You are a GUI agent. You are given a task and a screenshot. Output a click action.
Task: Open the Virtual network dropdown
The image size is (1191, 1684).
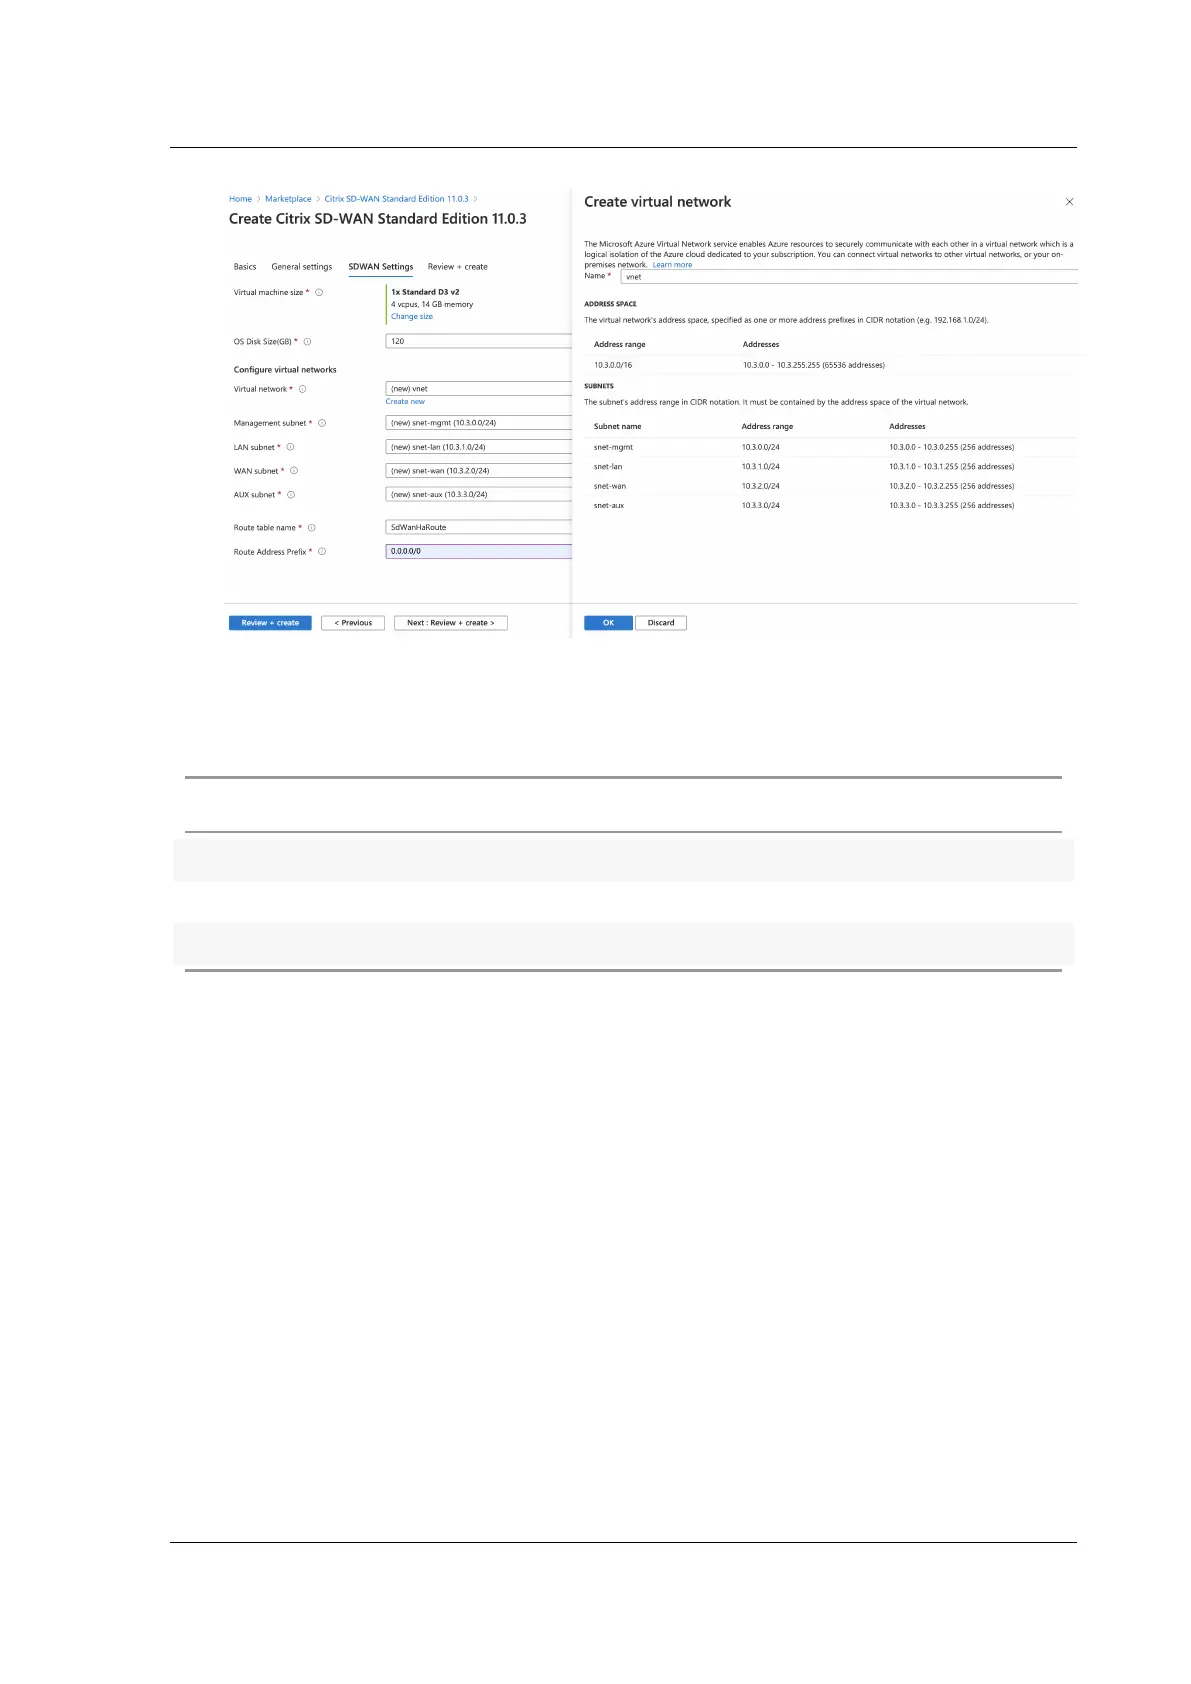478,389
